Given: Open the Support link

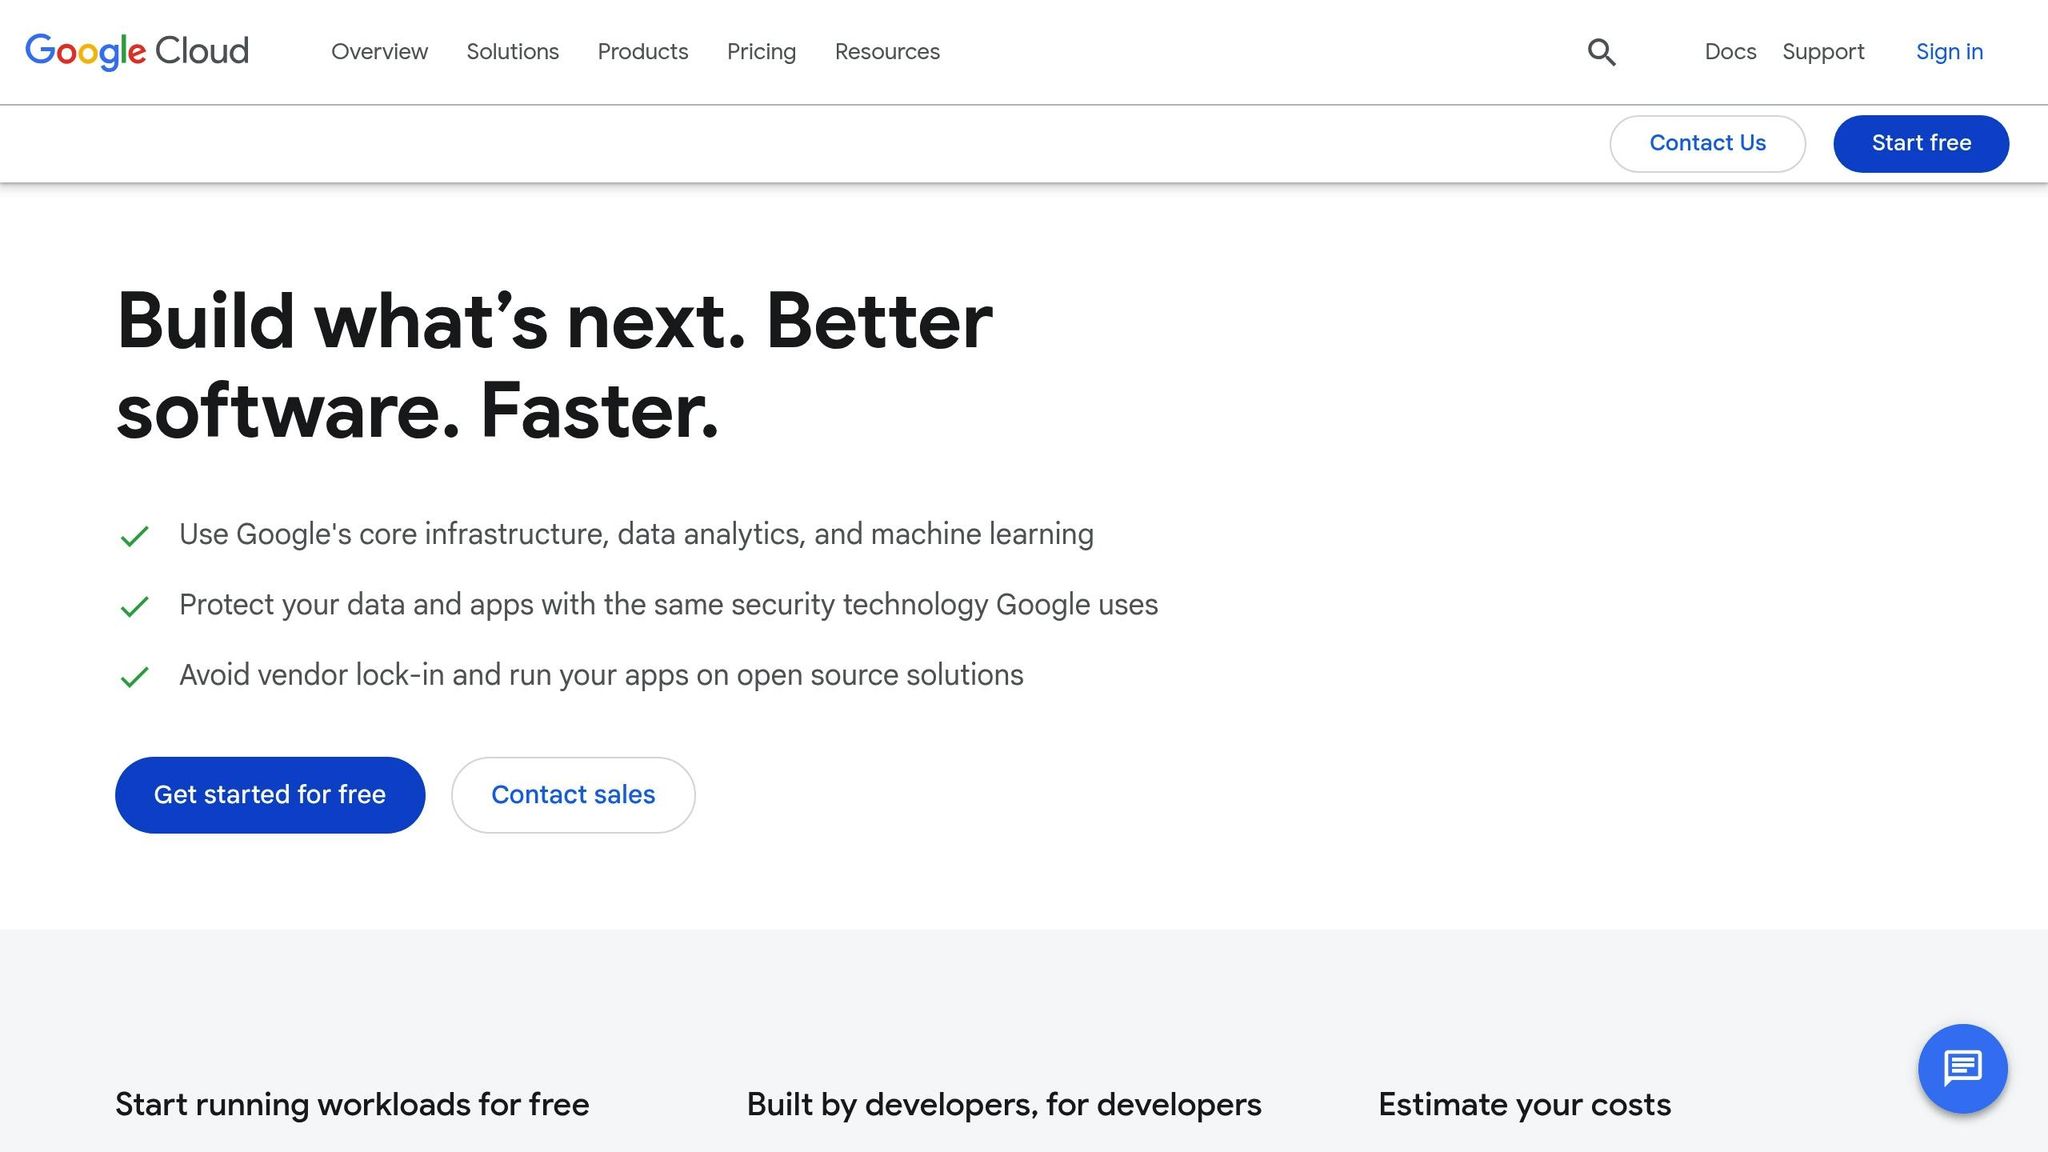Looking at the screenshot, I should pos(1823,52).
